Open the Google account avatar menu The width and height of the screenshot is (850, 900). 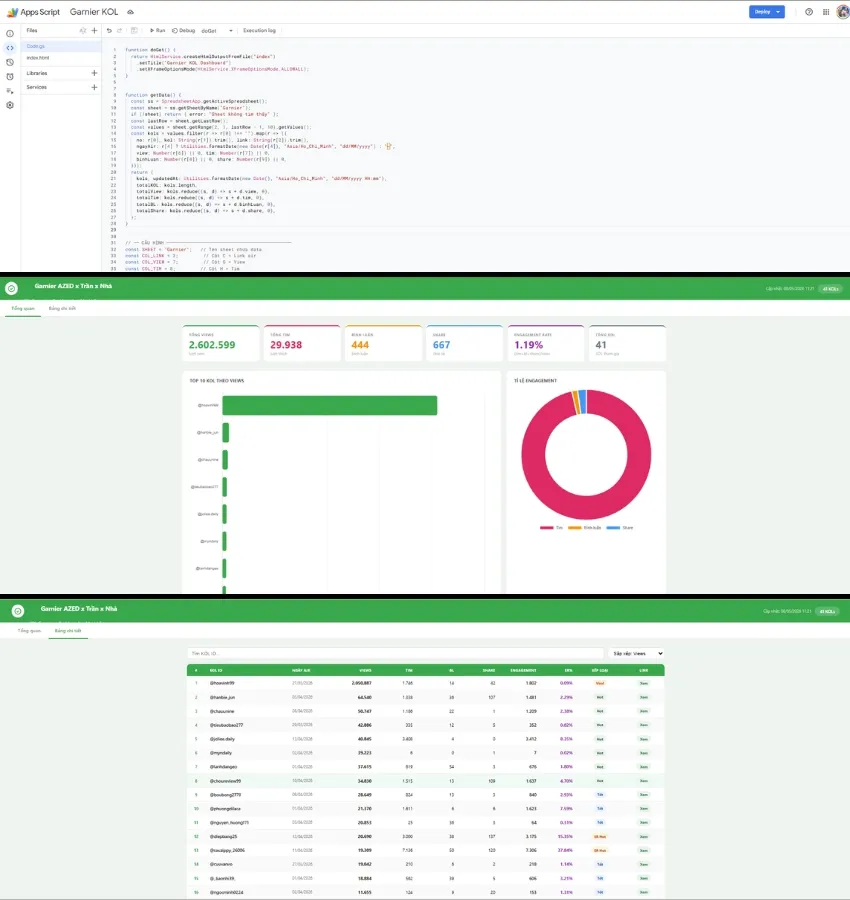843,11
